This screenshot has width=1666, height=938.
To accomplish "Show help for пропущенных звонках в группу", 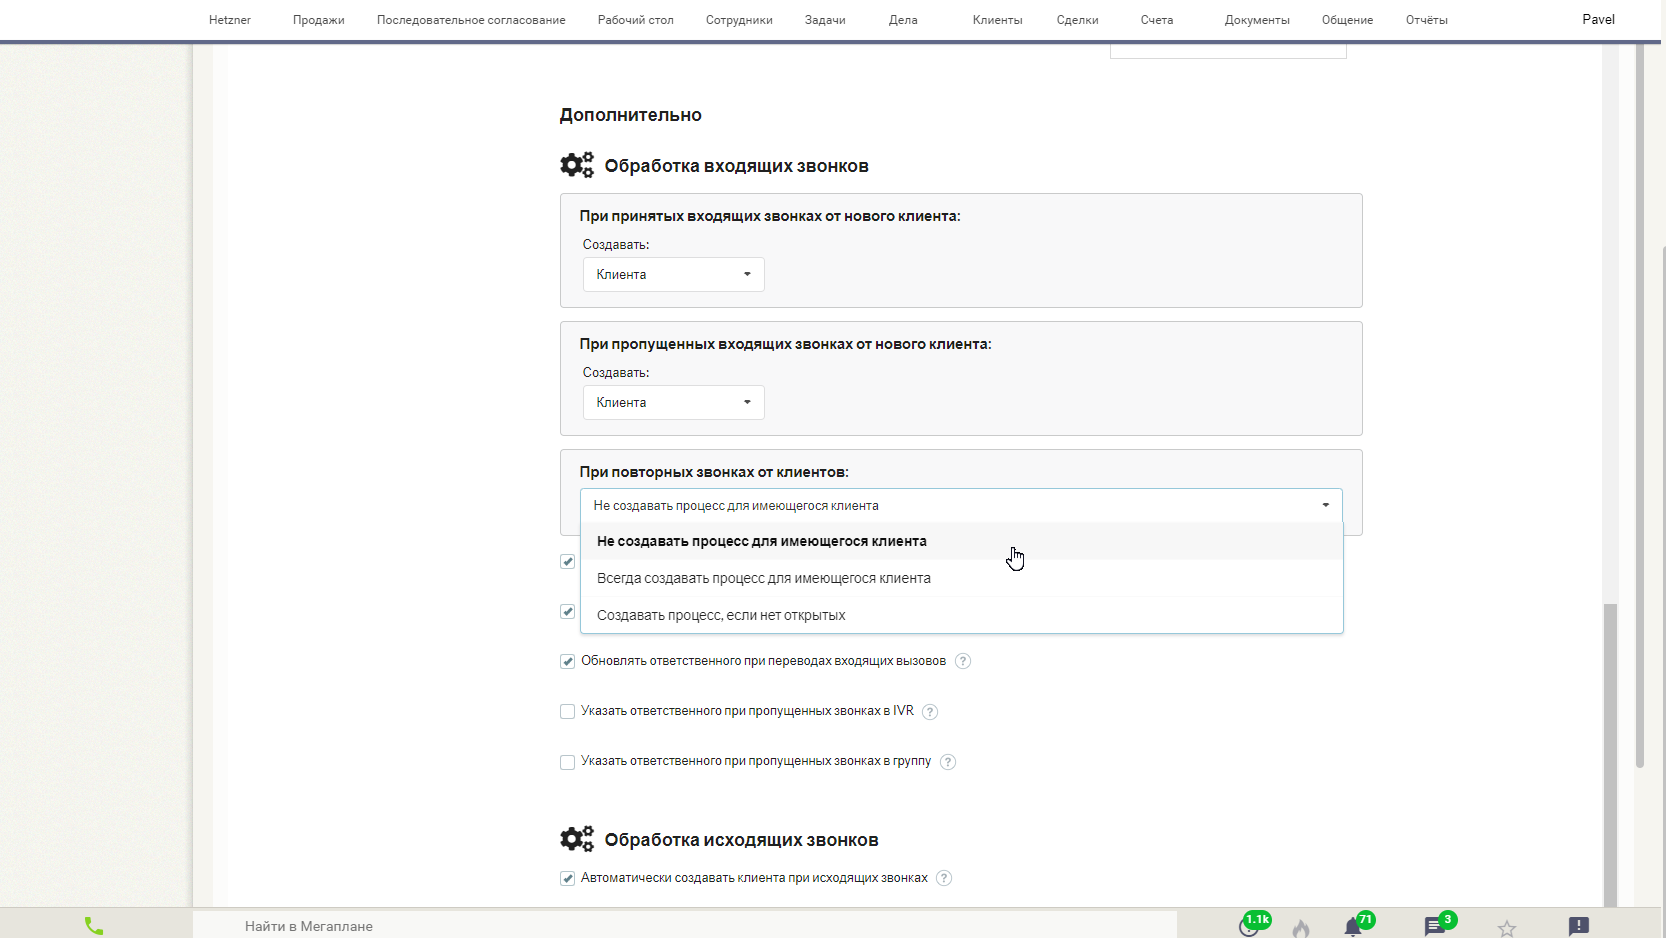I will [948, 762].
